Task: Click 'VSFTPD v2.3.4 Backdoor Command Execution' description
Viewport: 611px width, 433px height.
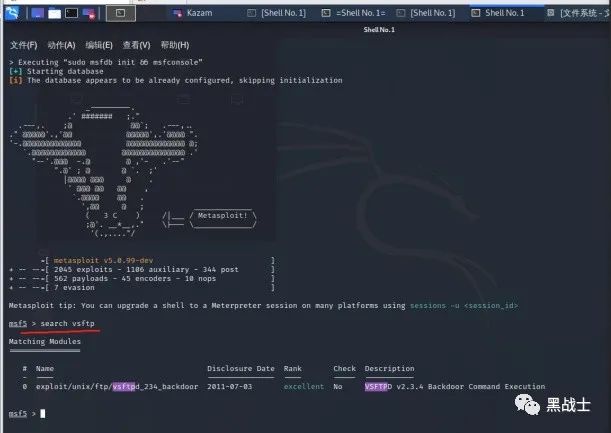Action: [455, 387]
